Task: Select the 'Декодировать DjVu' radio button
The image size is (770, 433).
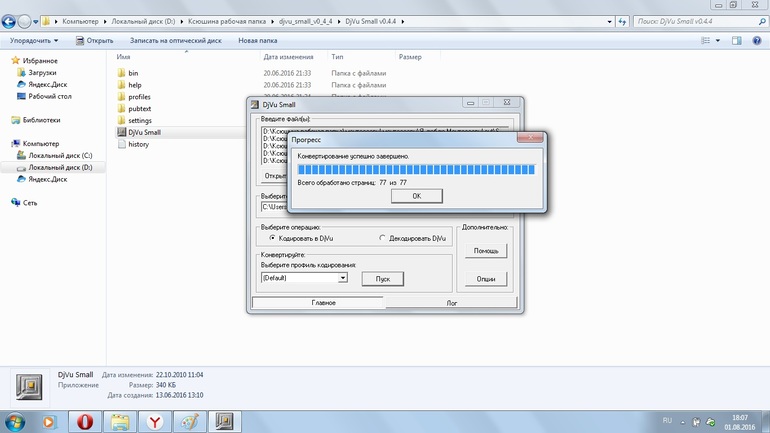Action: click(382, 238)
